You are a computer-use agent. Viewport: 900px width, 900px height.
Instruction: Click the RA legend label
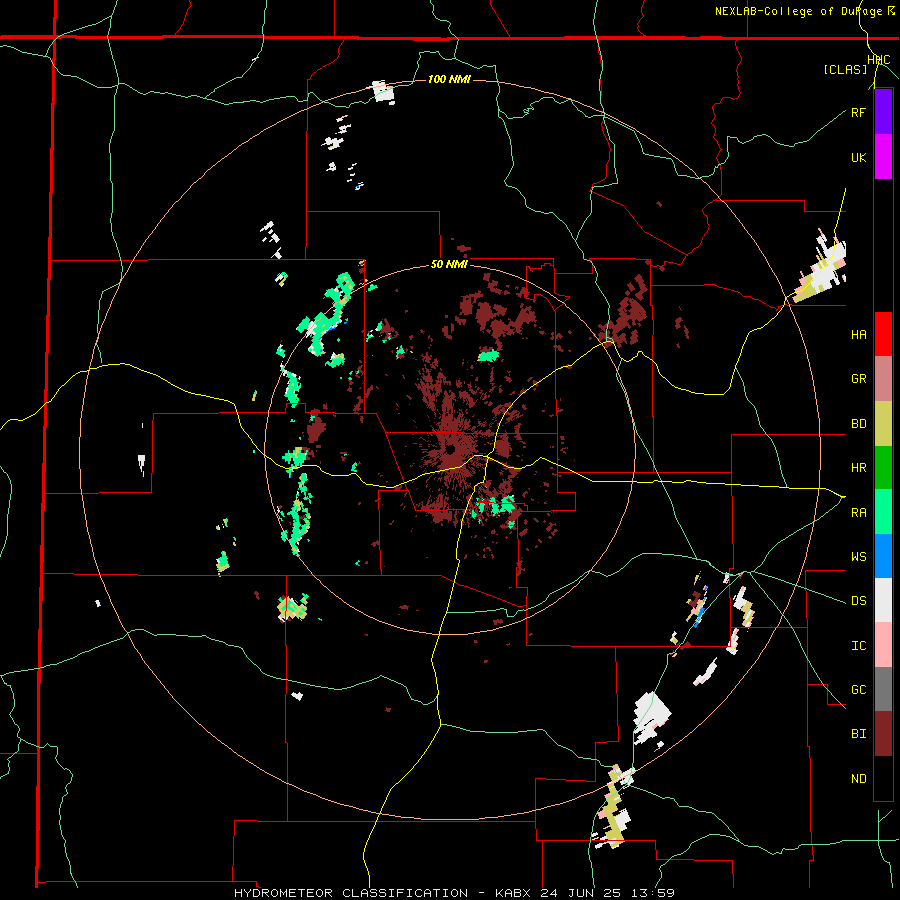(858, 513)
